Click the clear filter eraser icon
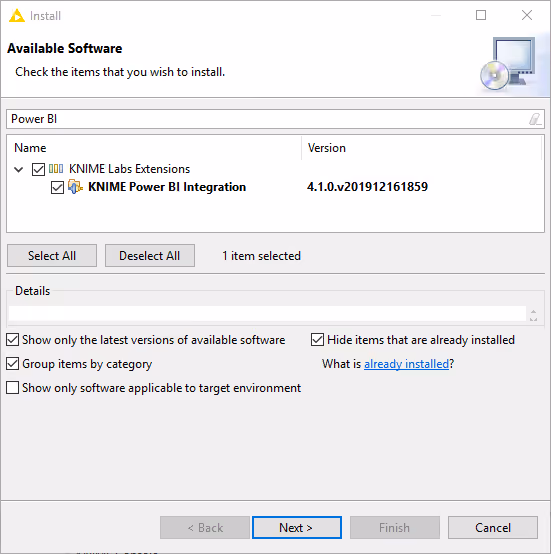Image resolution: width=551 pixels, height=554 pixels. point(535,119)
